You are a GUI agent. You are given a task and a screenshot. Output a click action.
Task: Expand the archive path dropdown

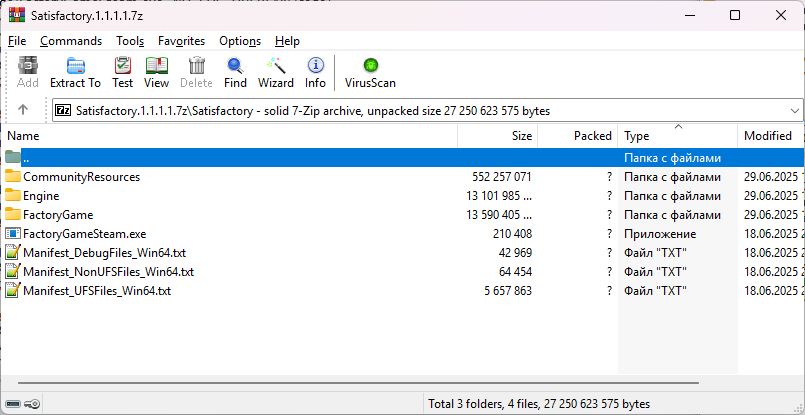coord(795,110)
